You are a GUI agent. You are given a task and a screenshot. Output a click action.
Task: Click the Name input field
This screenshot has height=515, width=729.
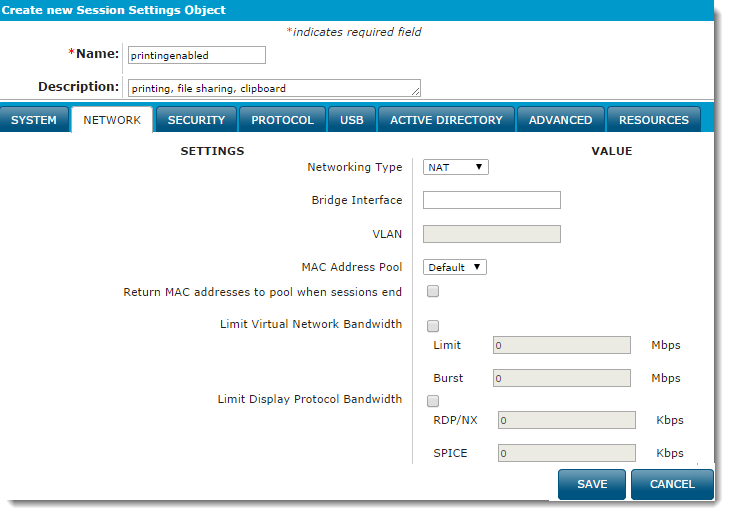pyautogui.click(x=196, y=55)
